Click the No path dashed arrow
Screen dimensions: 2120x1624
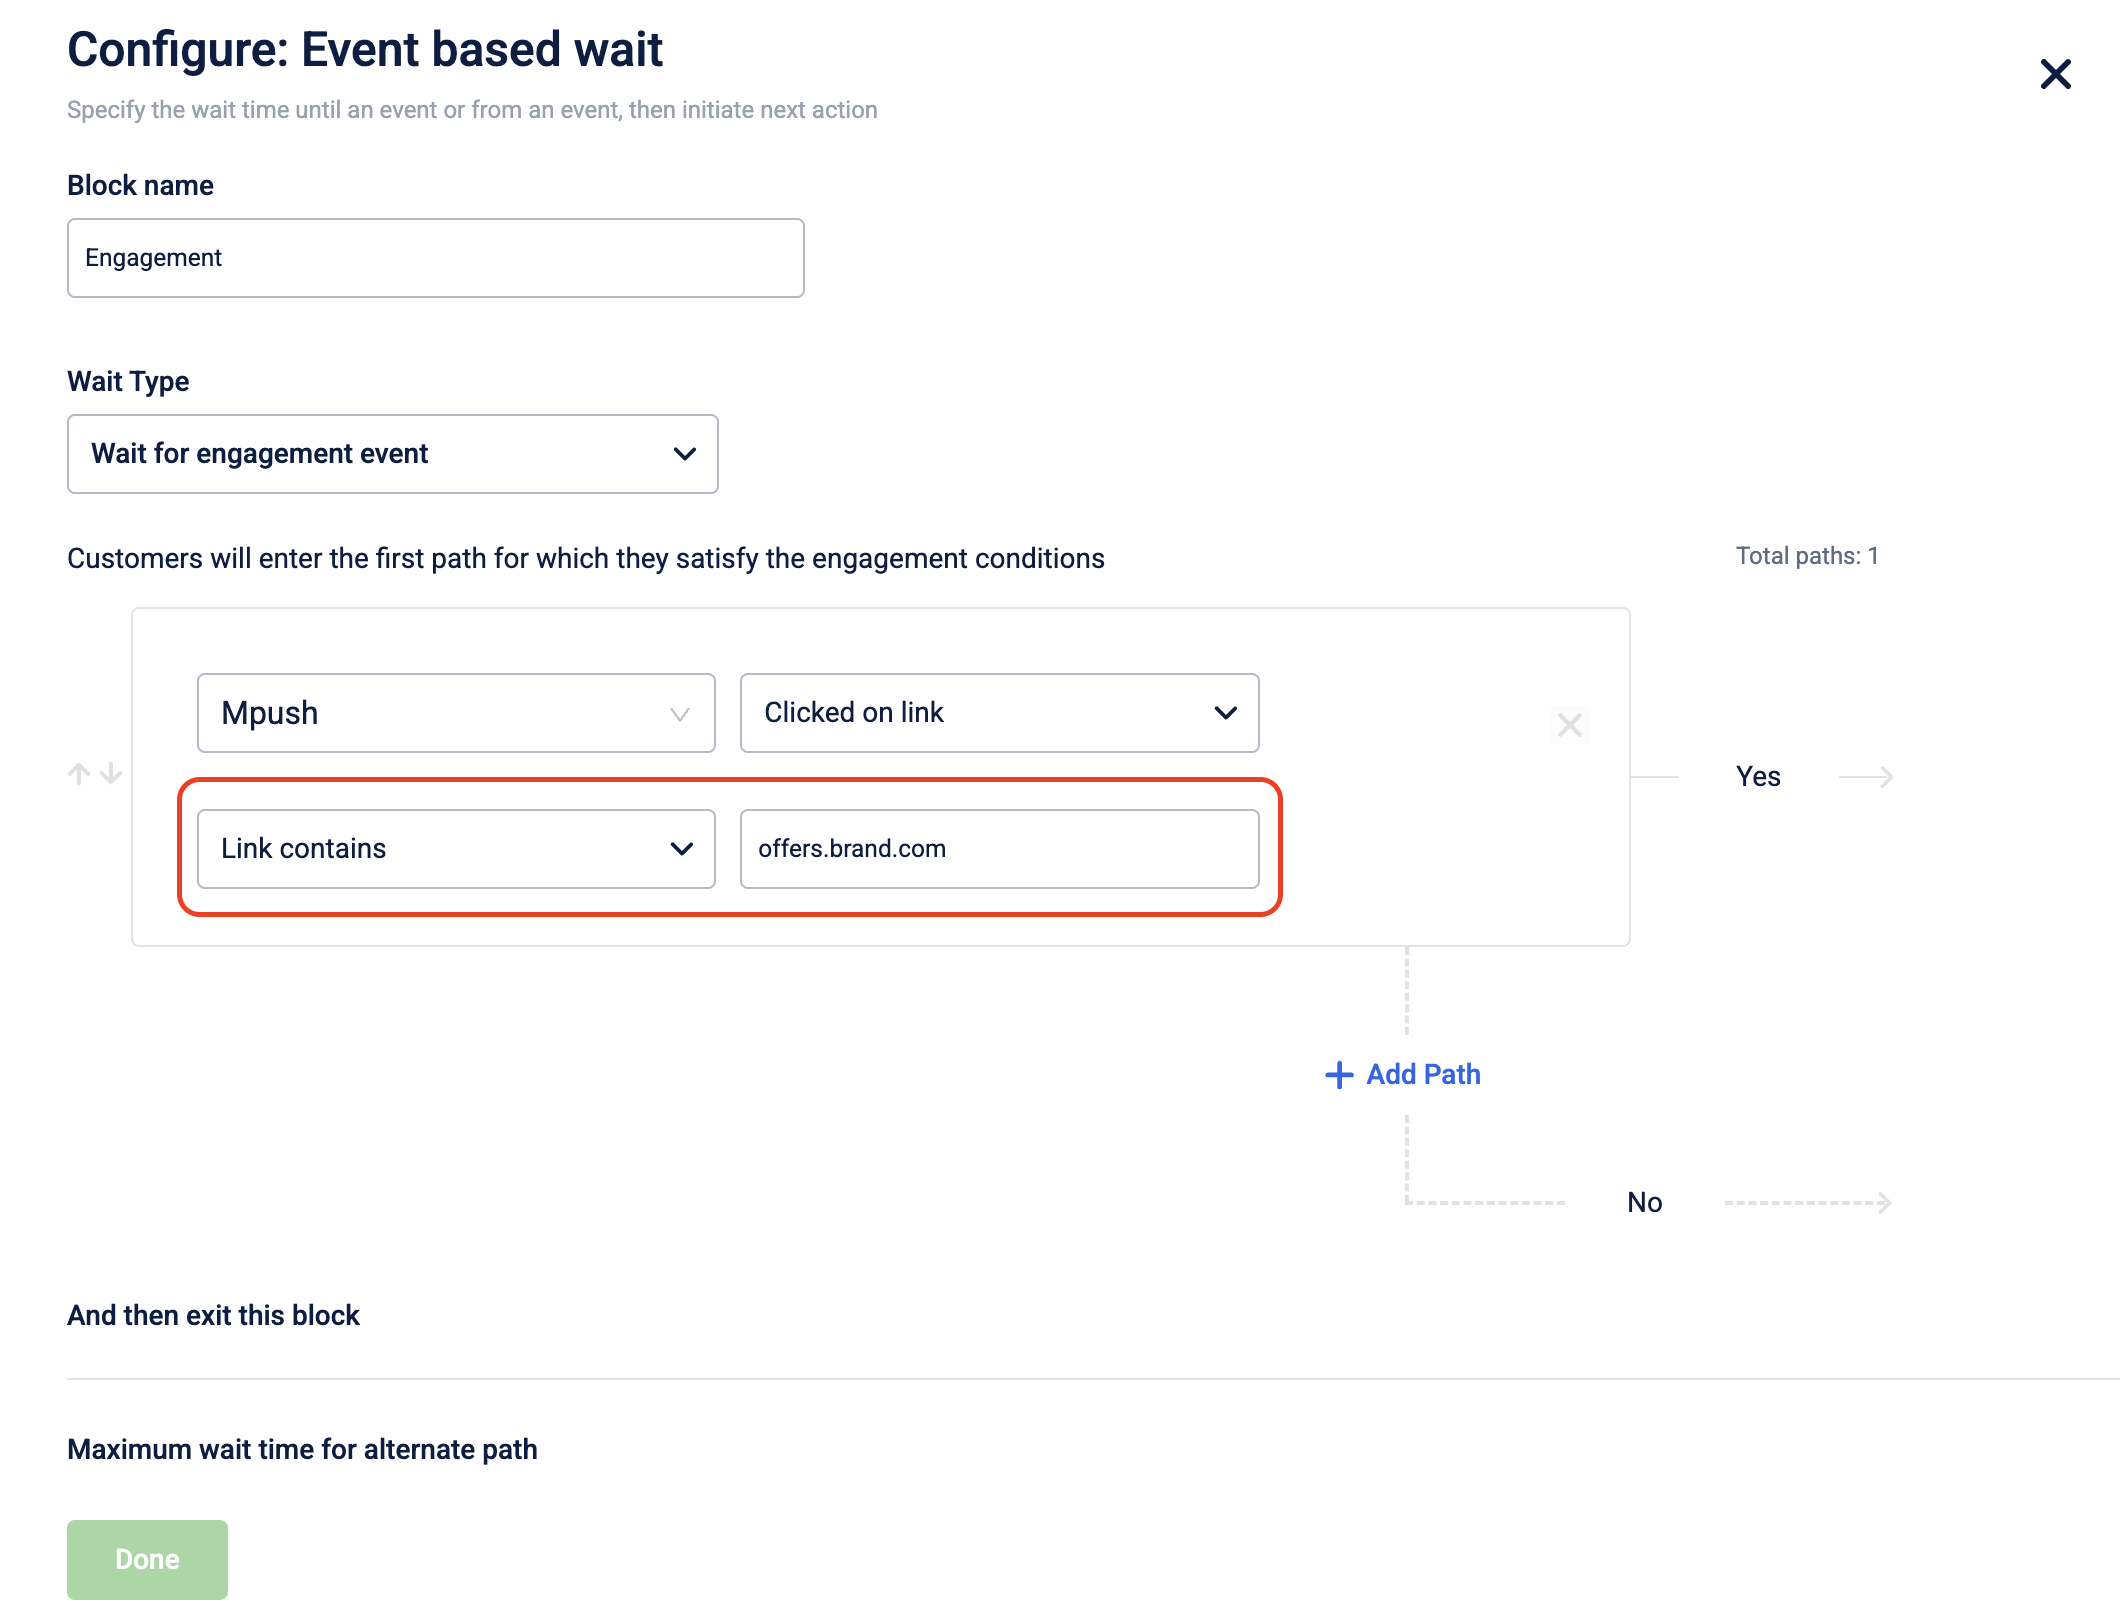point(1808,1203)
